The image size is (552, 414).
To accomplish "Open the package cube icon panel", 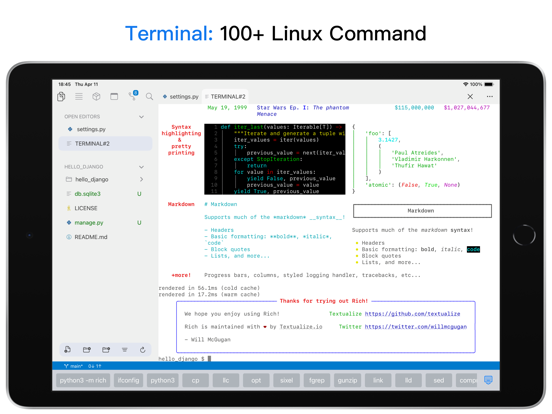I will [x=96, y=96].
